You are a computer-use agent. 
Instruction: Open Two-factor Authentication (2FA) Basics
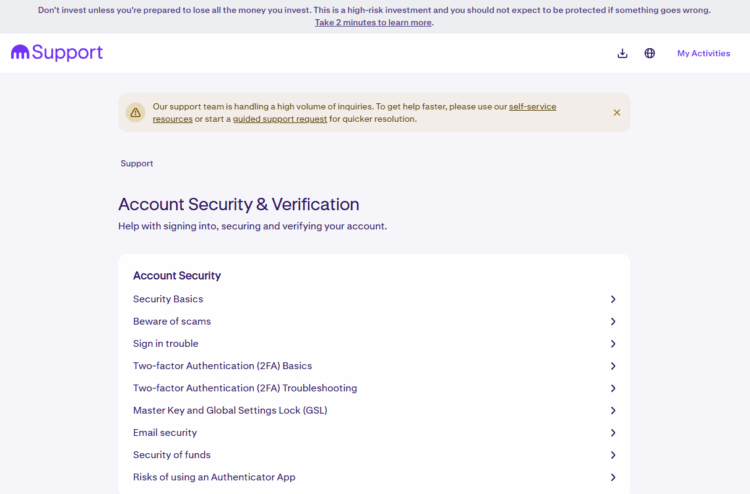[x=222, y=366]
